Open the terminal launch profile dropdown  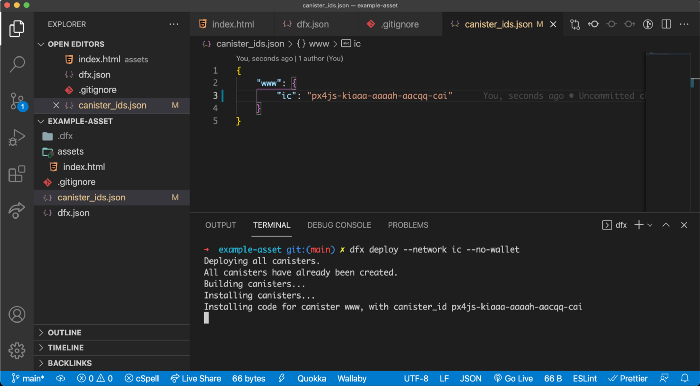click(650, 225)
